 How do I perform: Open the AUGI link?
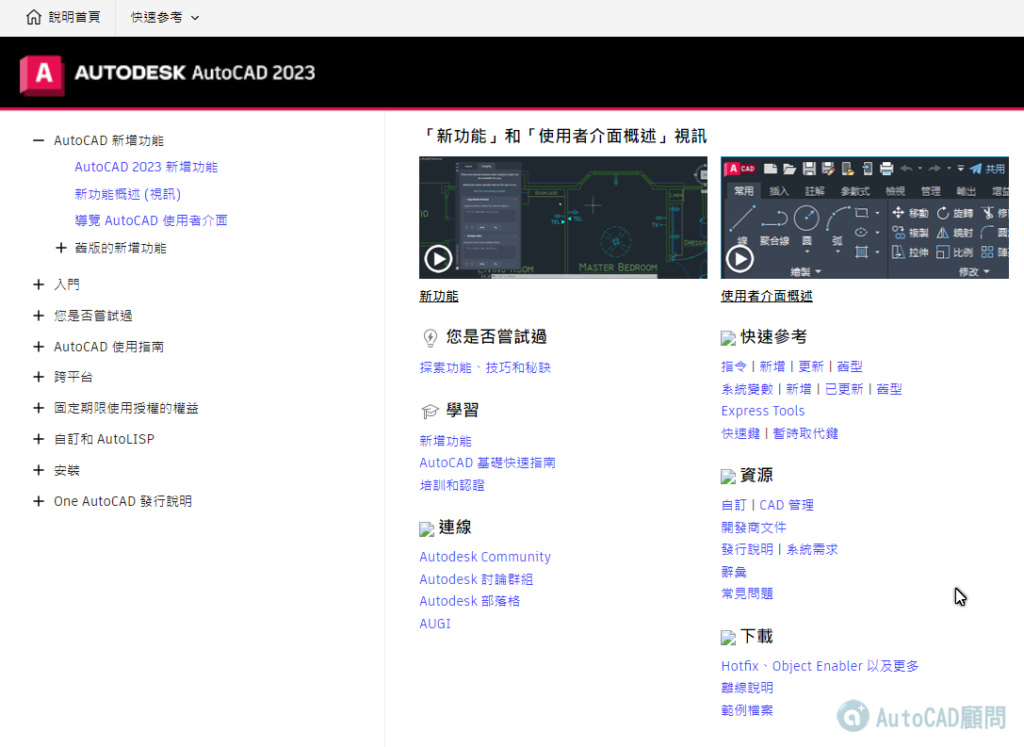(x=435, y=624)
